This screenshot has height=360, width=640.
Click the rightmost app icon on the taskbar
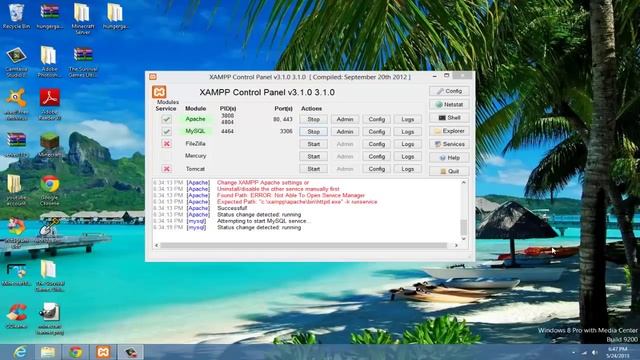131,352
